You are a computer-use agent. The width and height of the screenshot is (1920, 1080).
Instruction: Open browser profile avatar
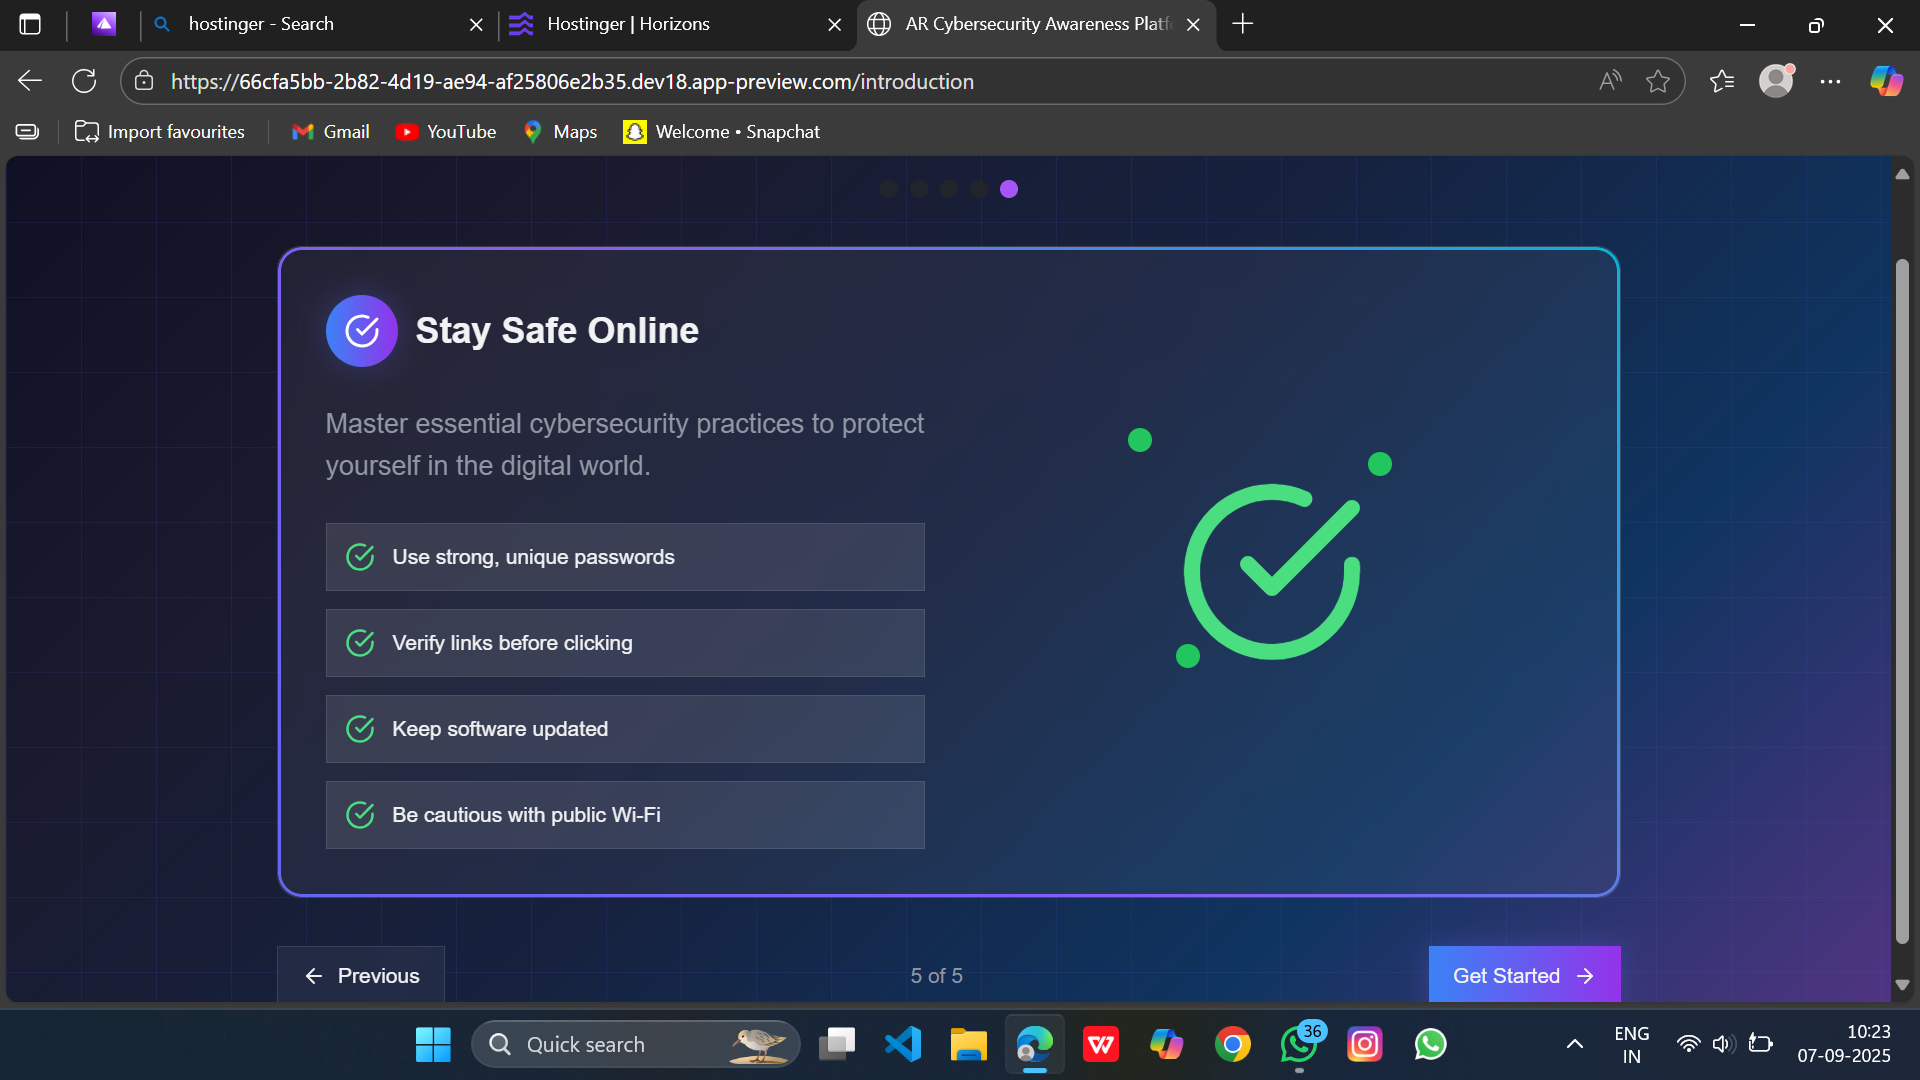(x=1776, y=81)
